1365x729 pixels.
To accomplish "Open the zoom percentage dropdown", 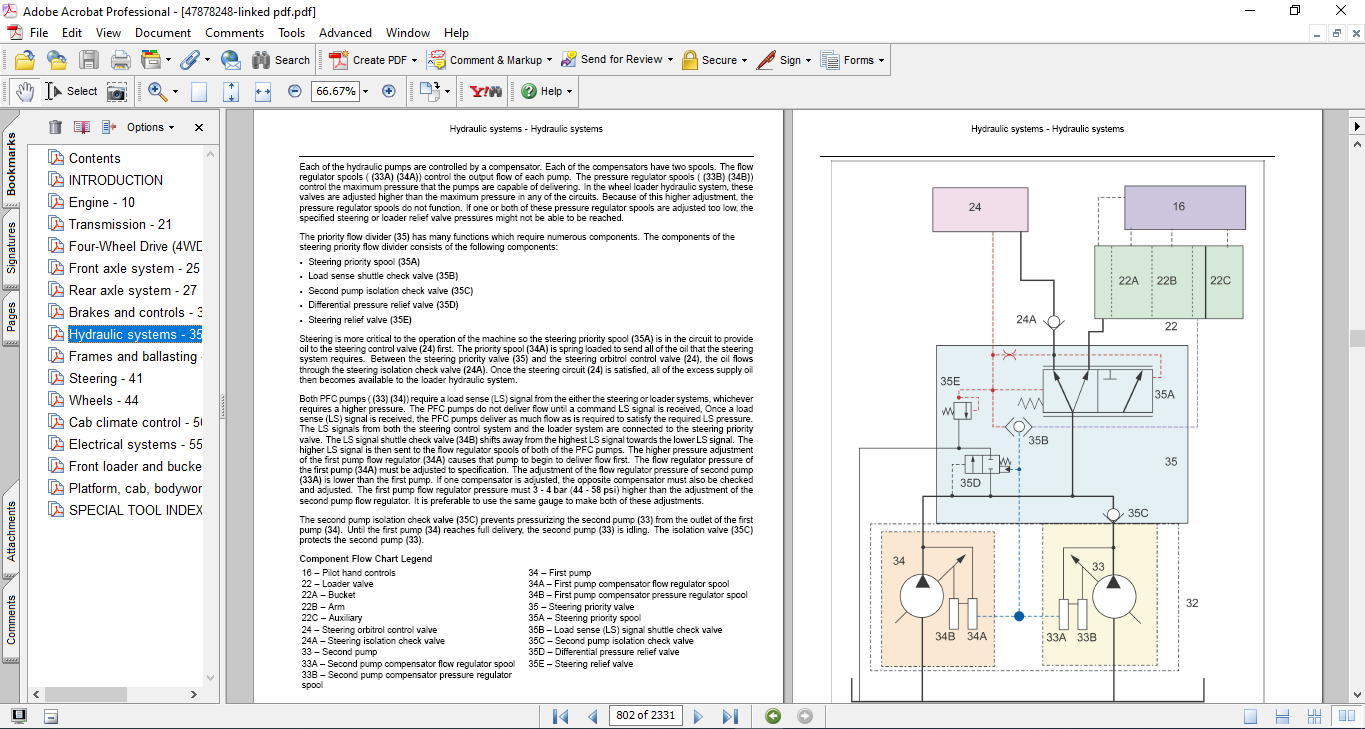I will tap(365, 91).
